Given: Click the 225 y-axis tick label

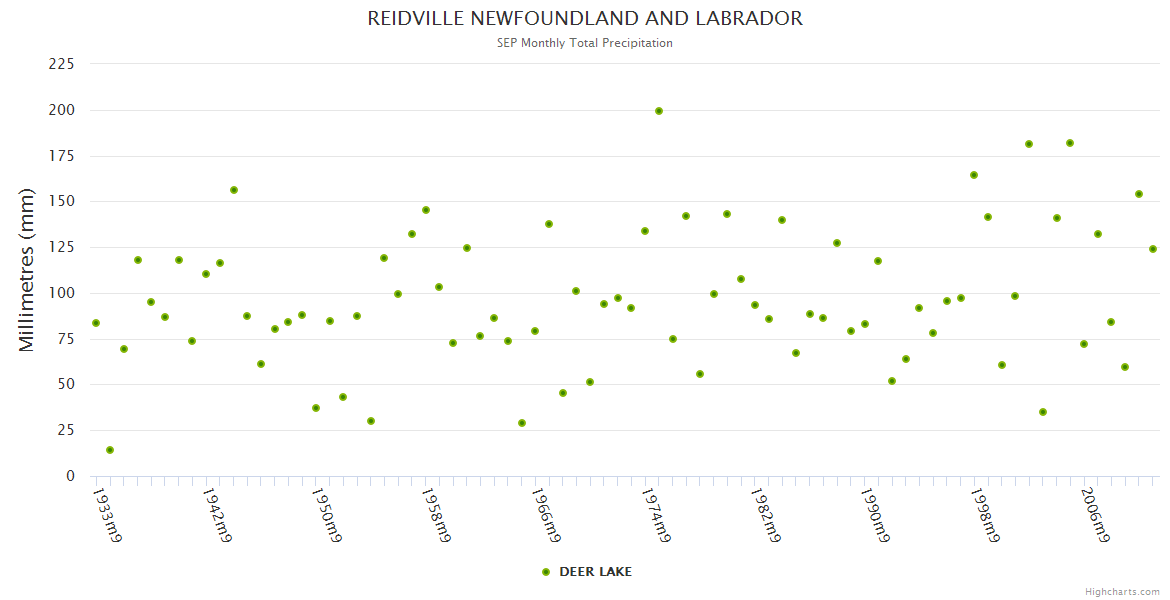Looking at the screenshot, I should pos(62,64).
